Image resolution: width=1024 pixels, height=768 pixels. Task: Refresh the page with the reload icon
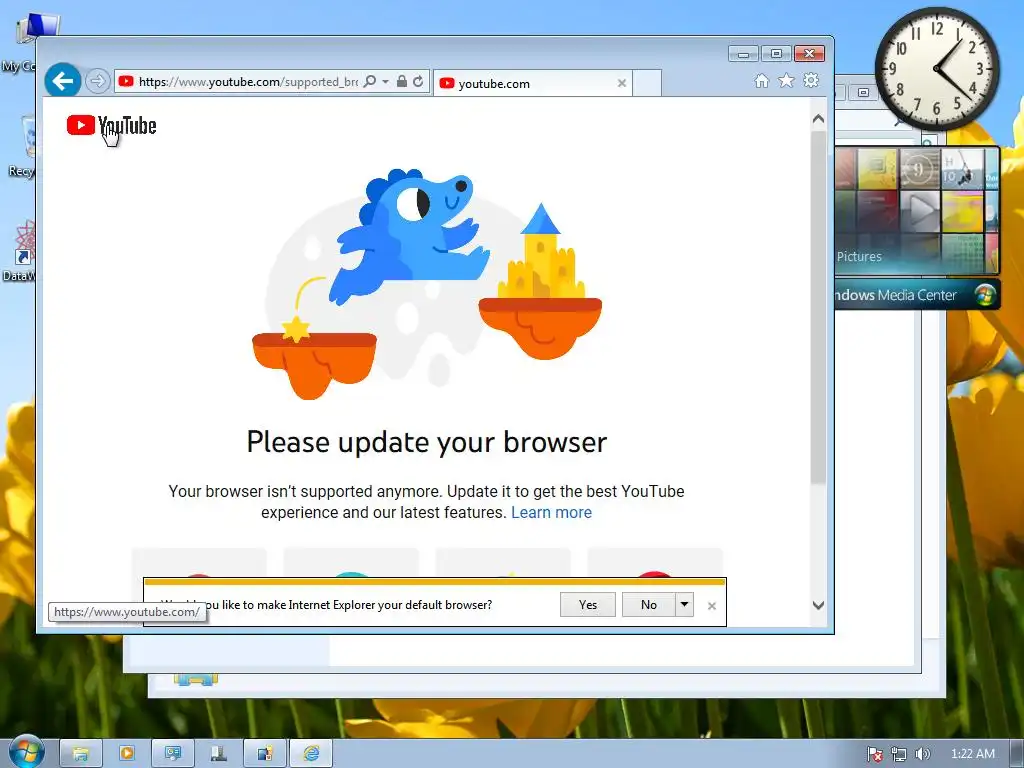[x=418, y=82]
